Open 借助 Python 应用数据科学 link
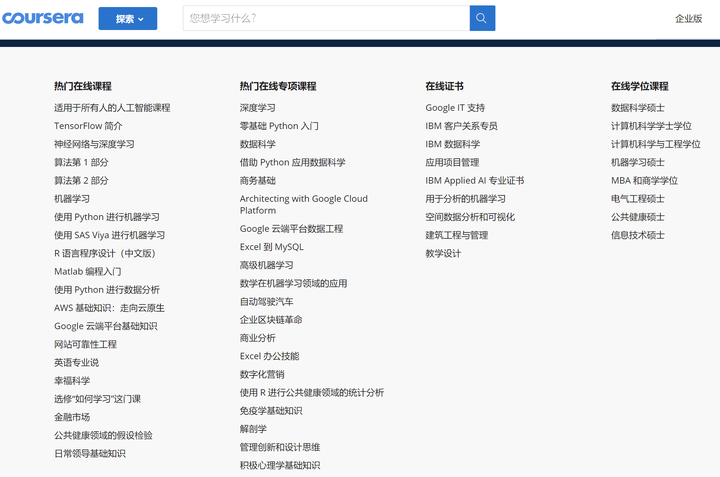Screen dimensions: 720x477 292,163
